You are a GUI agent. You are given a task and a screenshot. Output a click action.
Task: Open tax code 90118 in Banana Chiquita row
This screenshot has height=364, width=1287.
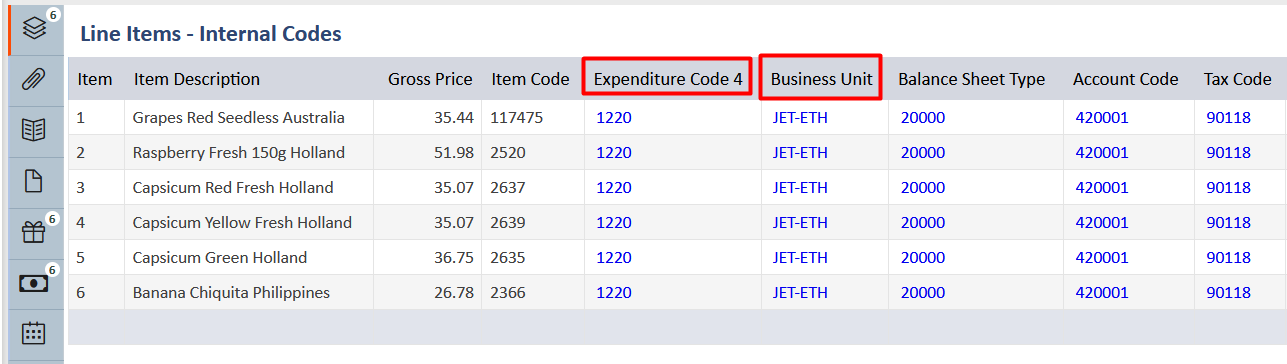click(x=1228, y=293)
